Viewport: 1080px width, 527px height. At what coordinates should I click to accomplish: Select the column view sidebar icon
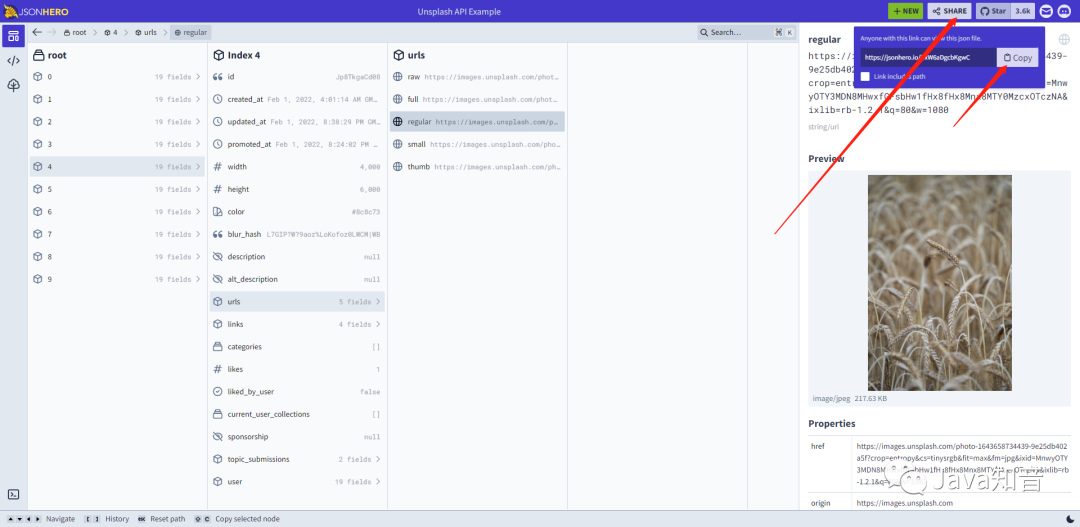(13, 36)
